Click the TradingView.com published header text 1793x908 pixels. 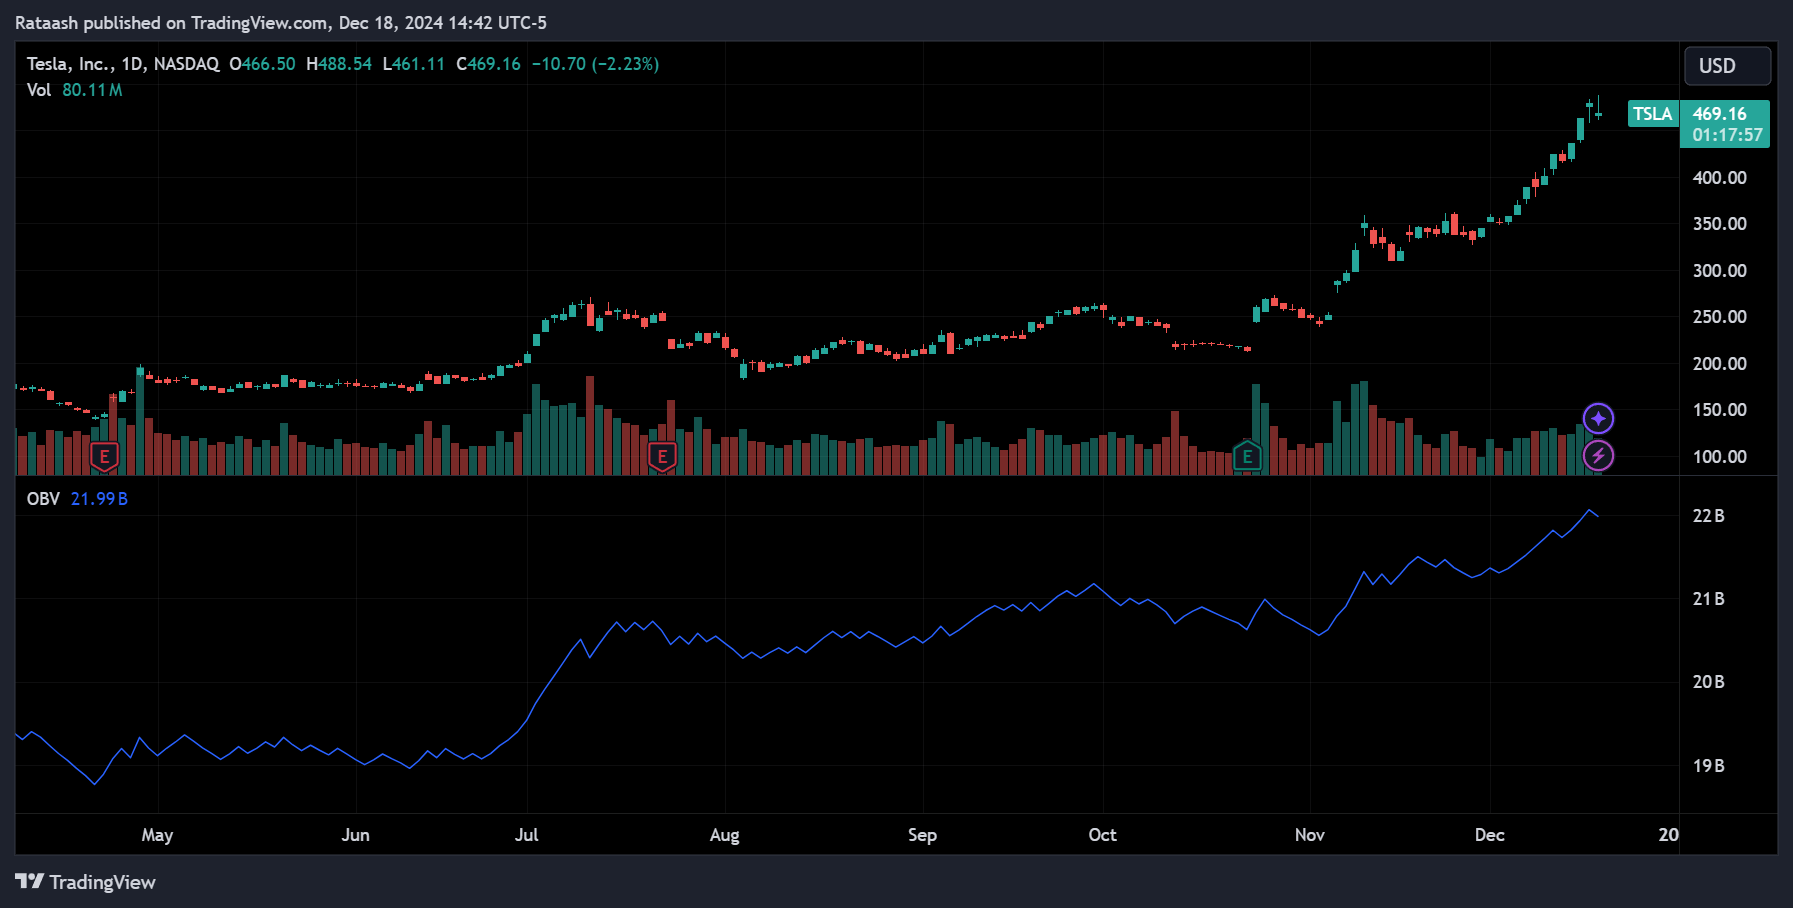point(281,22)
